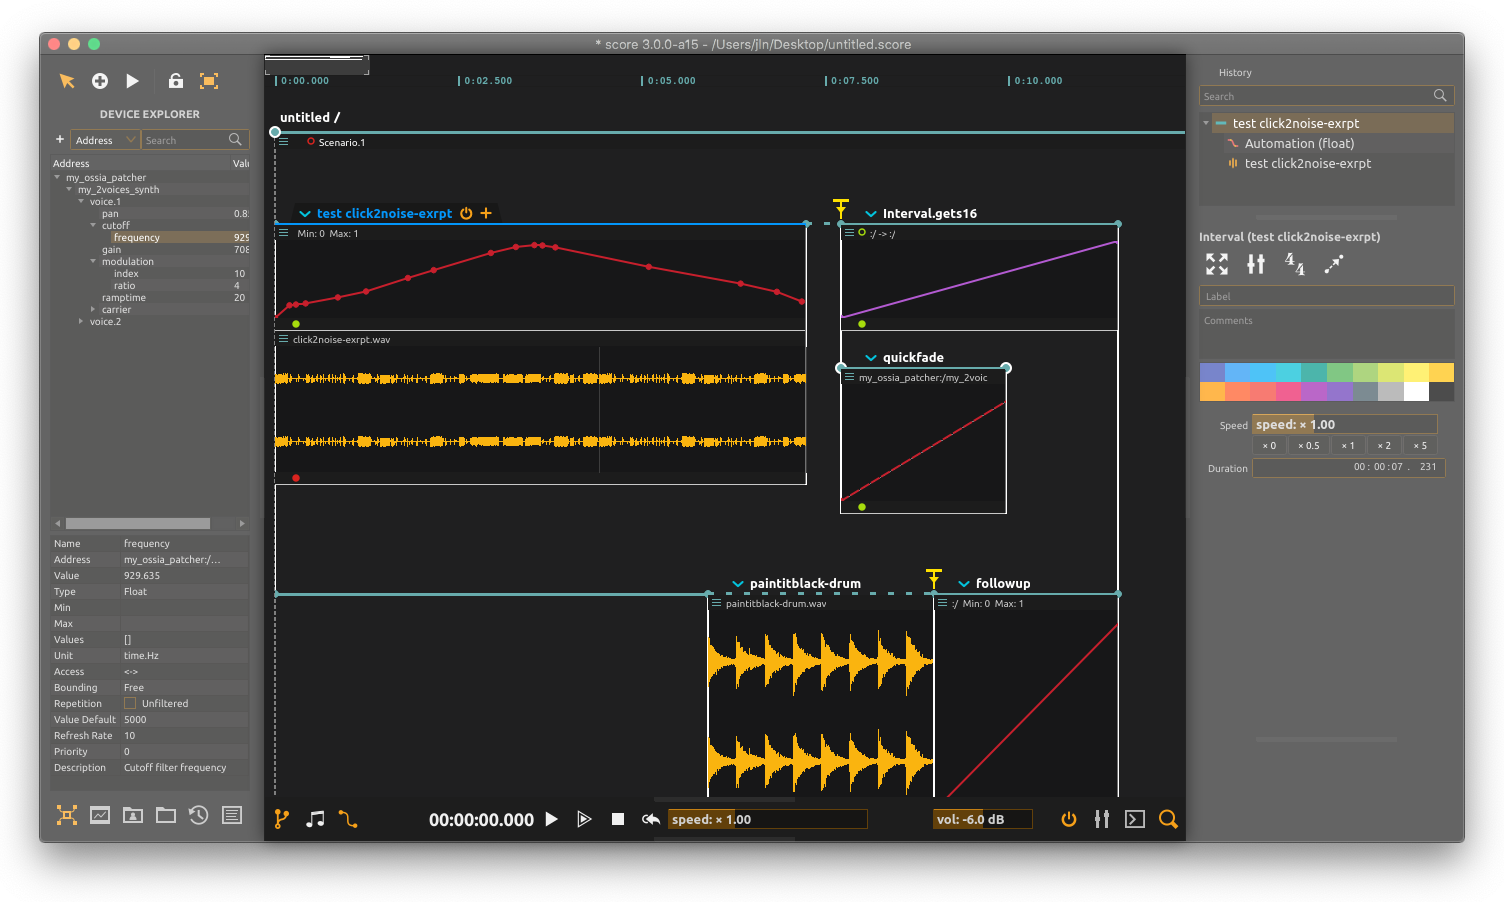
Task: Open the orange device explorer panel icon
Action: (x=67, y=815)
